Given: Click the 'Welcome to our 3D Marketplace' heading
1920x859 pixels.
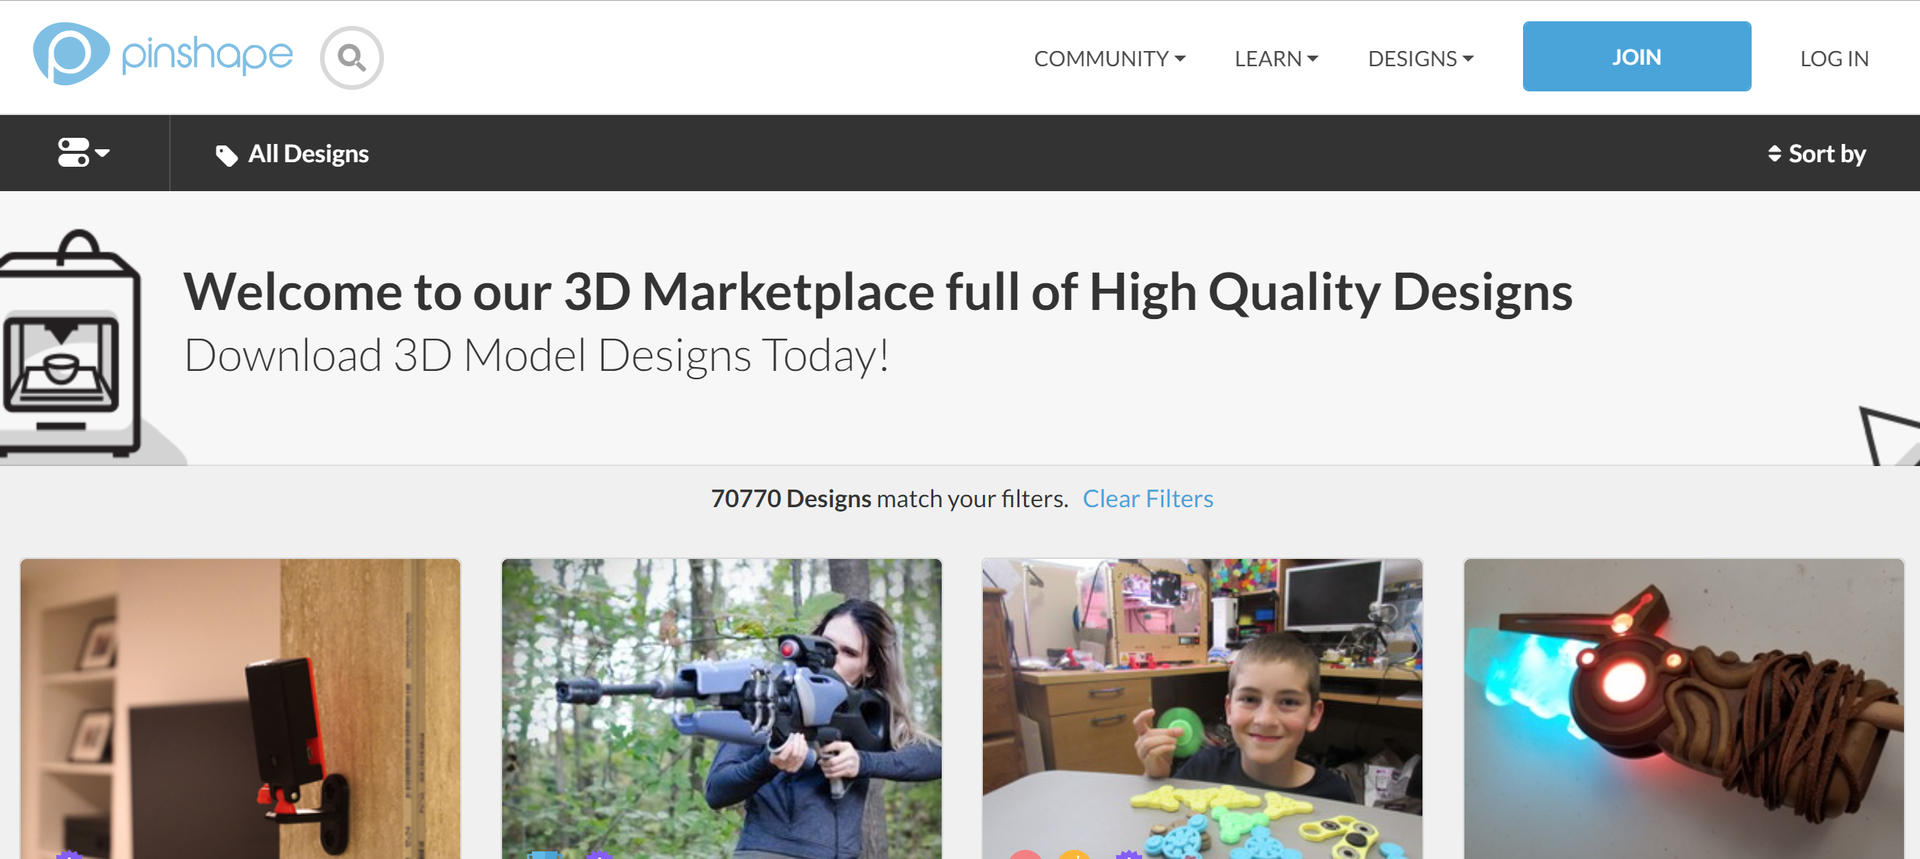Looking at the screenshot, I should click(x=878, y=292).
